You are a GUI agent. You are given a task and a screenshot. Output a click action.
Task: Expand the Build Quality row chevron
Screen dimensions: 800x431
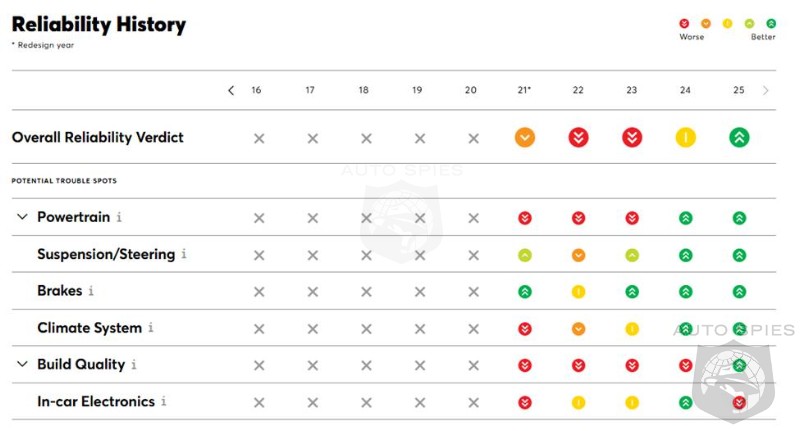click(x=22, y=365)
